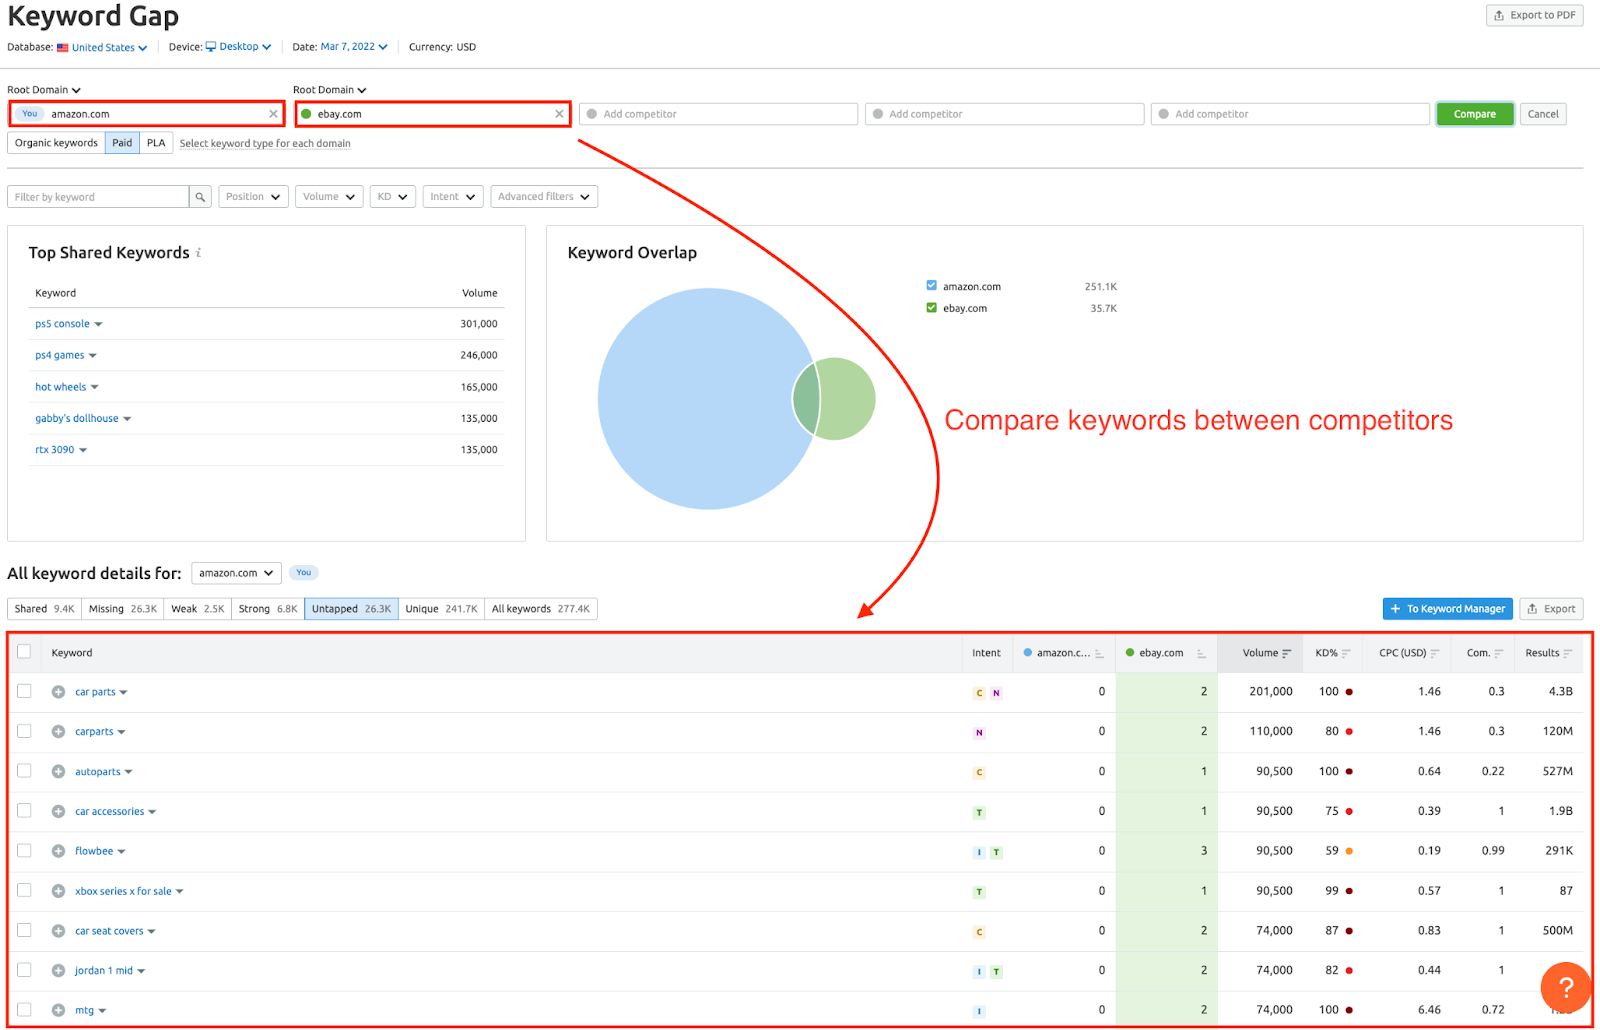
Task: Open the Position filter dropdown
Action: pos(253,197)
